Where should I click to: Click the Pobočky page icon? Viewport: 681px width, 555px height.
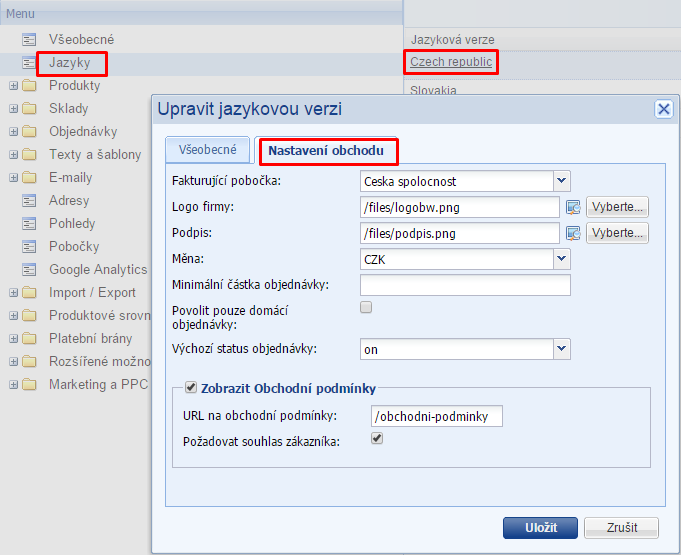click(x=29, y=247)
